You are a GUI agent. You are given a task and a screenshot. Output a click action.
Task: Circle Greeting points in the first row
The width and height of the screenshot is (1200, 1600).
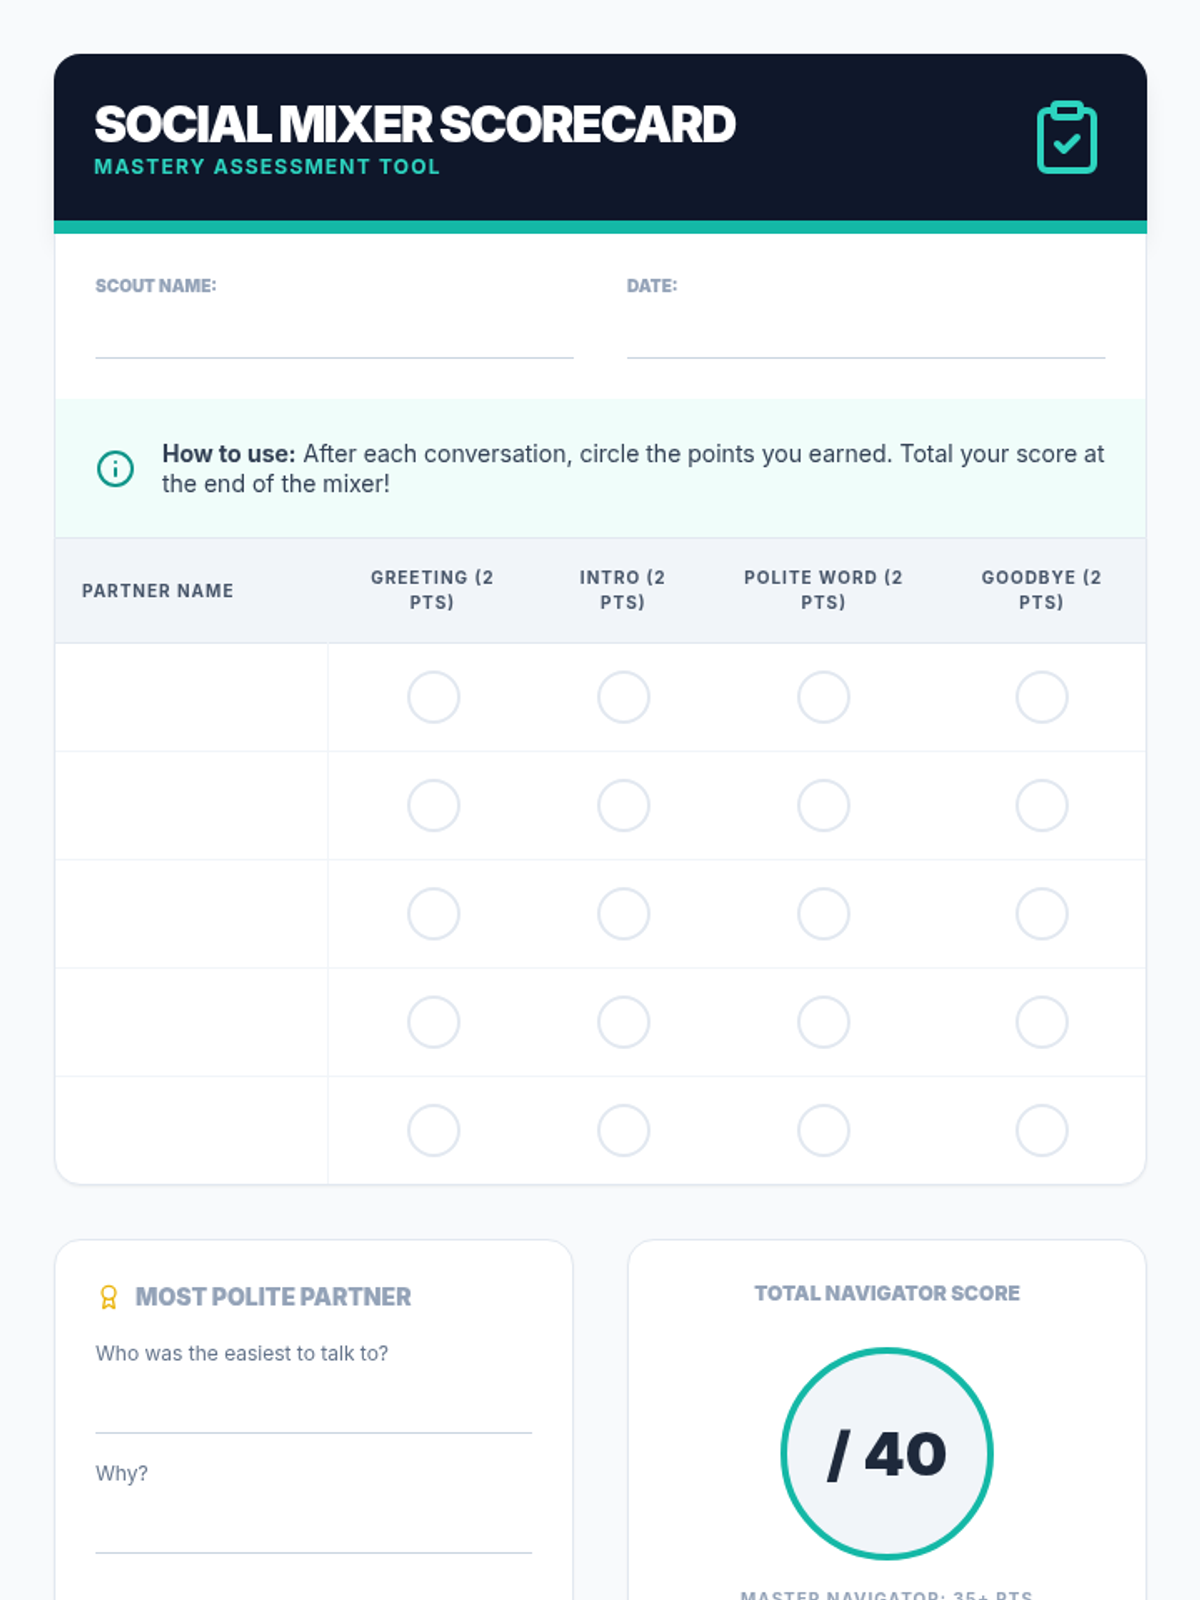click(x=433, y=697)
